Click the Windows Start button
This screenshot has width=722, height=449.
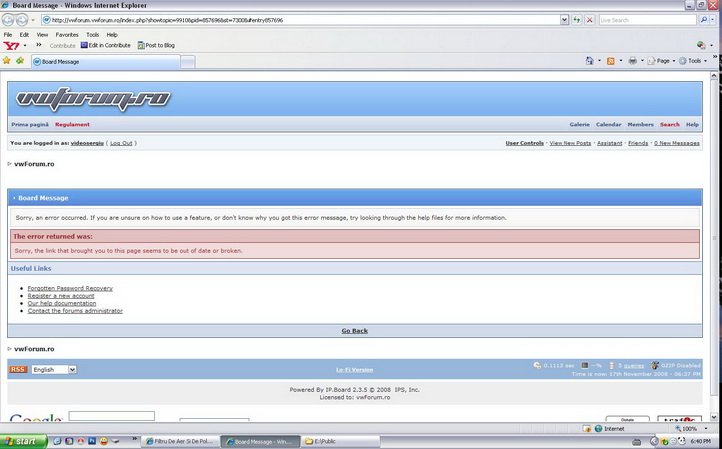coord(21,441)
